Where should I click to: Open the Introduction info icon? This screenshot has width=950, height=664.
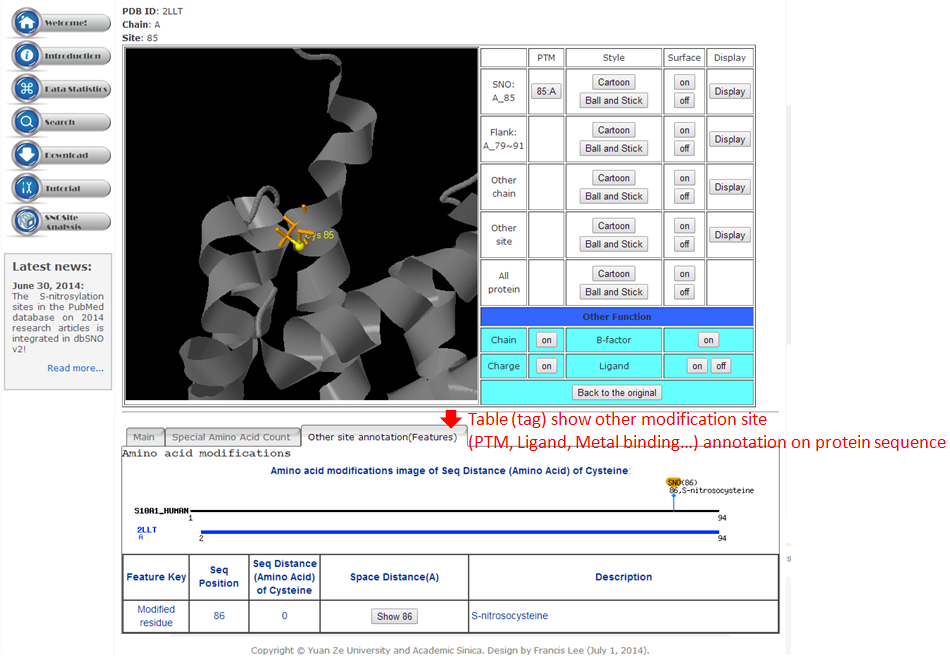[x=26, y=56]
